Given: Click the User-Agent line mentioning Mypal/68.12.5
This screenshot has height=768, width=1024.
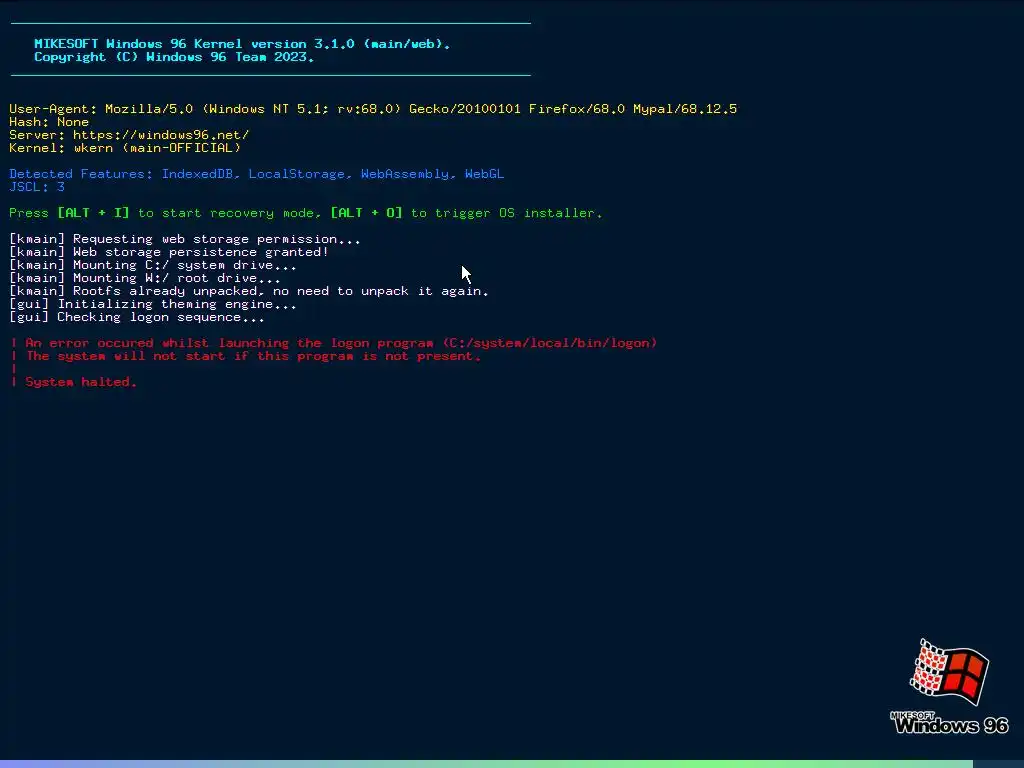Looking at the screenshot, I should click(373, 109).
